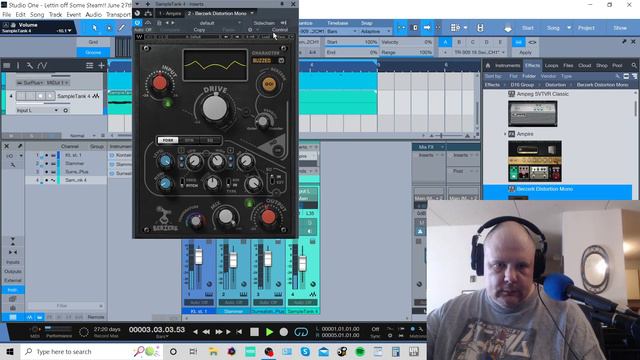Toggle the autoscroll arrow button
Image resolution: width=640 pixels, height=360 pixels.
[427, 28]
